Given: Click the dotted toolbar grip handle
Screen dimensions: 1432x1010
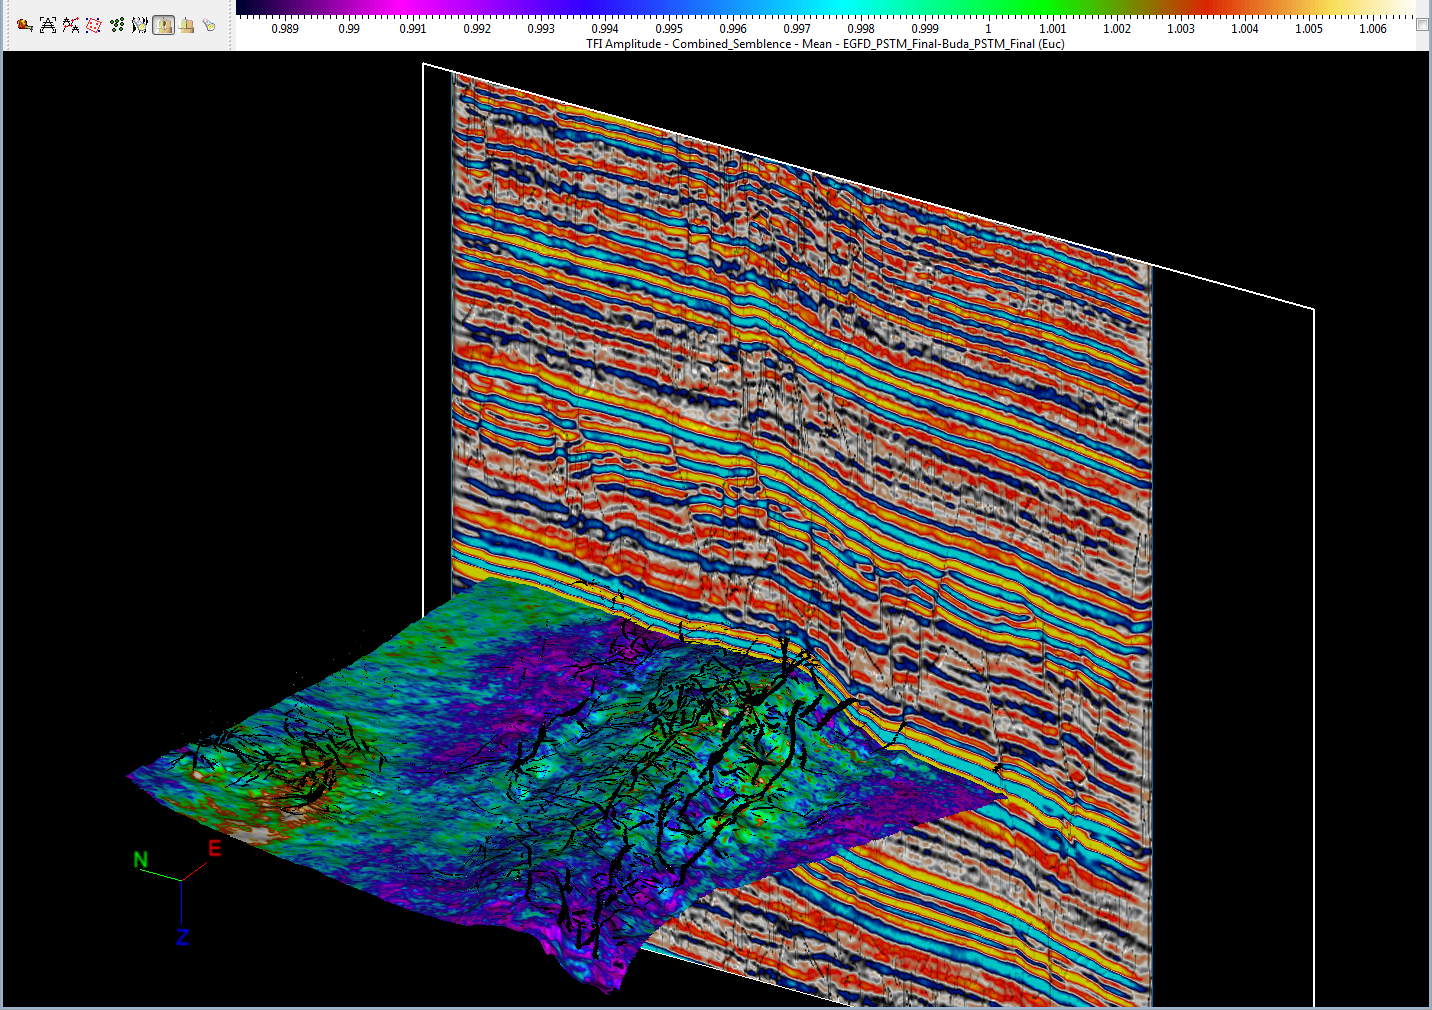Looking at the screenshot, I should coord(6,25).
